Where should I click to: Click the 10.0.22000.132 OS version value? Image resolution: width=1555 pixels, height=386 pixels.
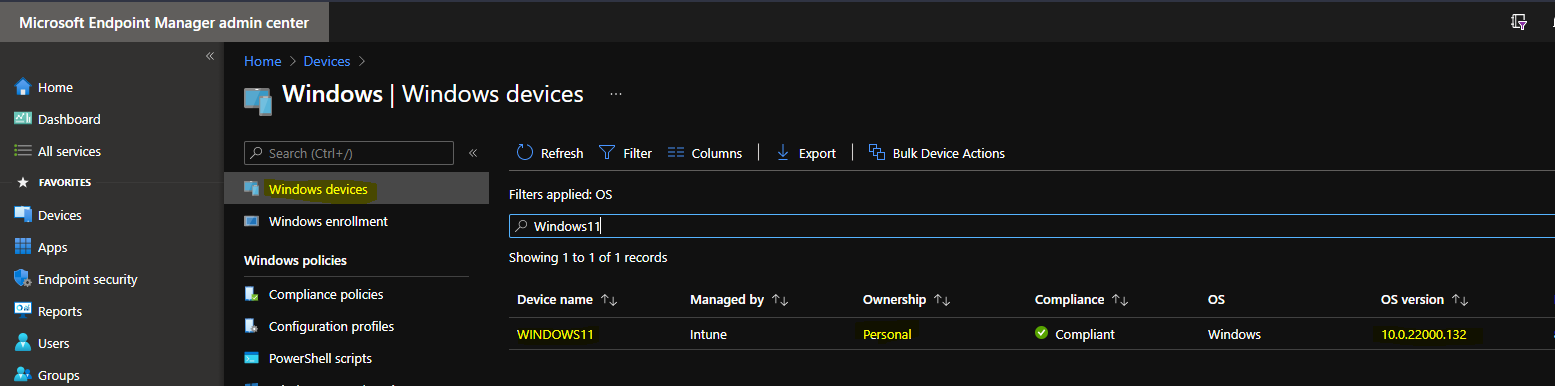pyautogui.click(x=1423, y=334)
